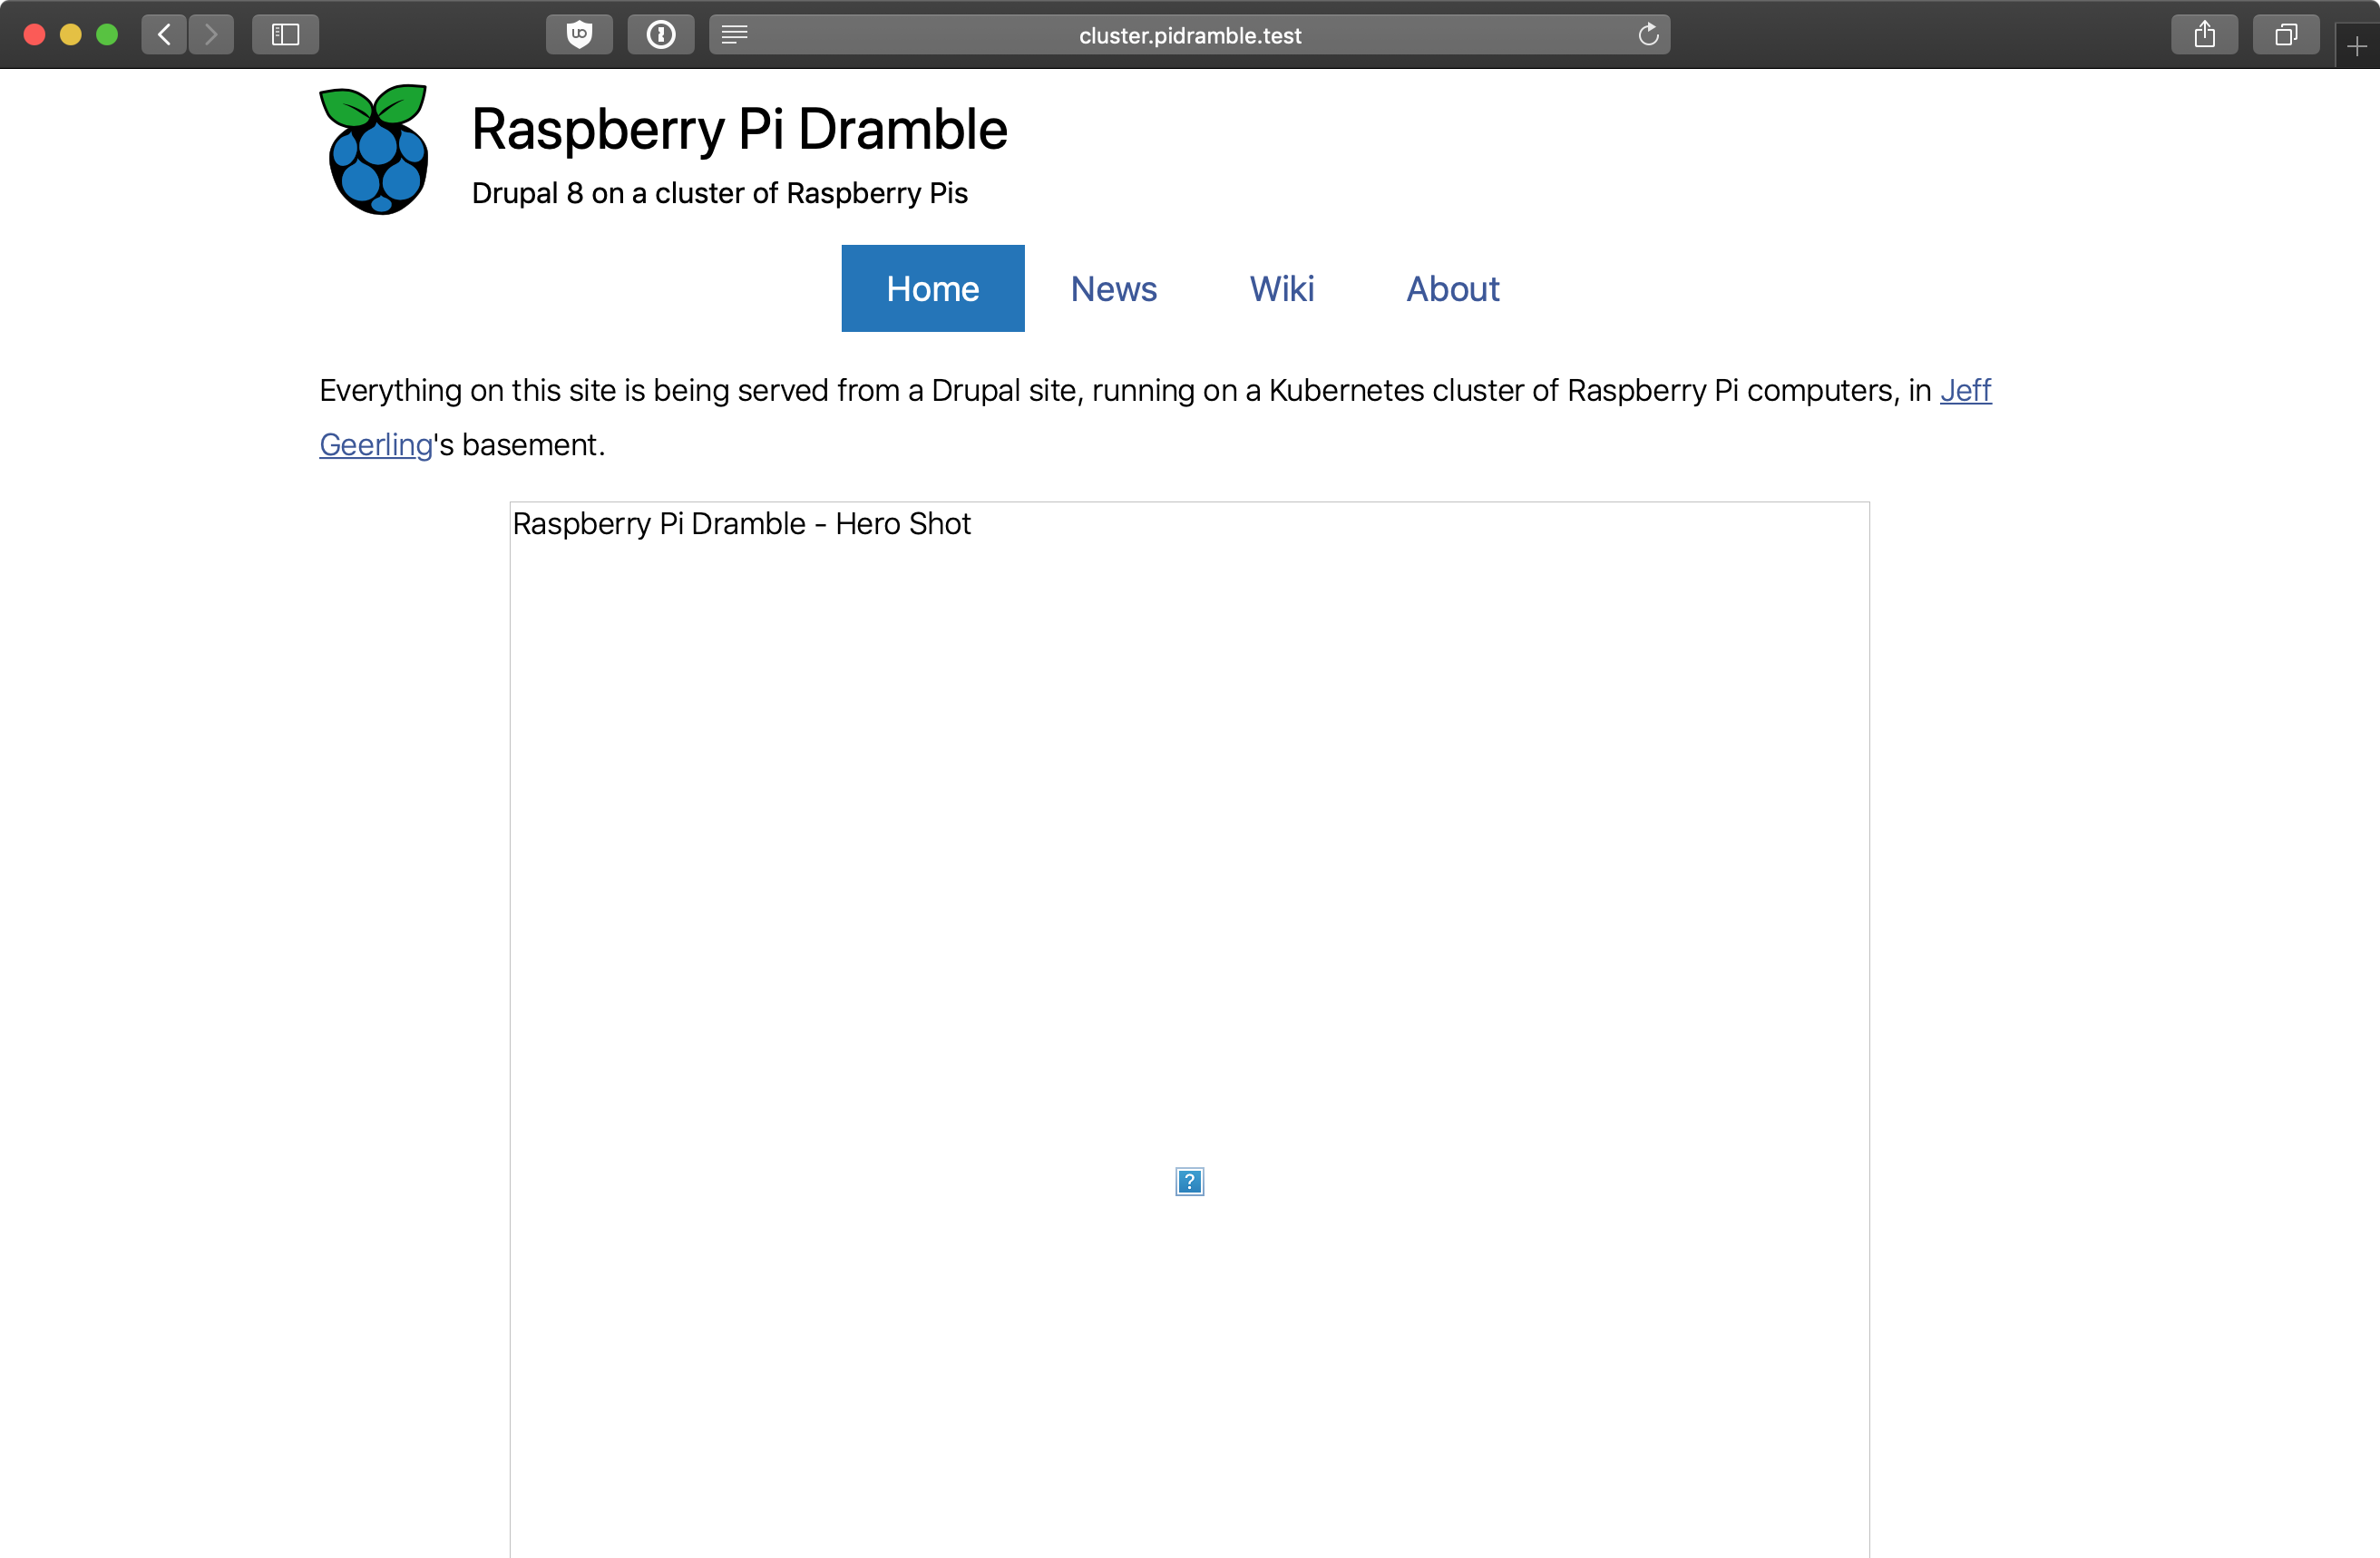Click the cluster.pidramble.test address field
This screenshot has width=2380, height=1558.
[1189, 36]
